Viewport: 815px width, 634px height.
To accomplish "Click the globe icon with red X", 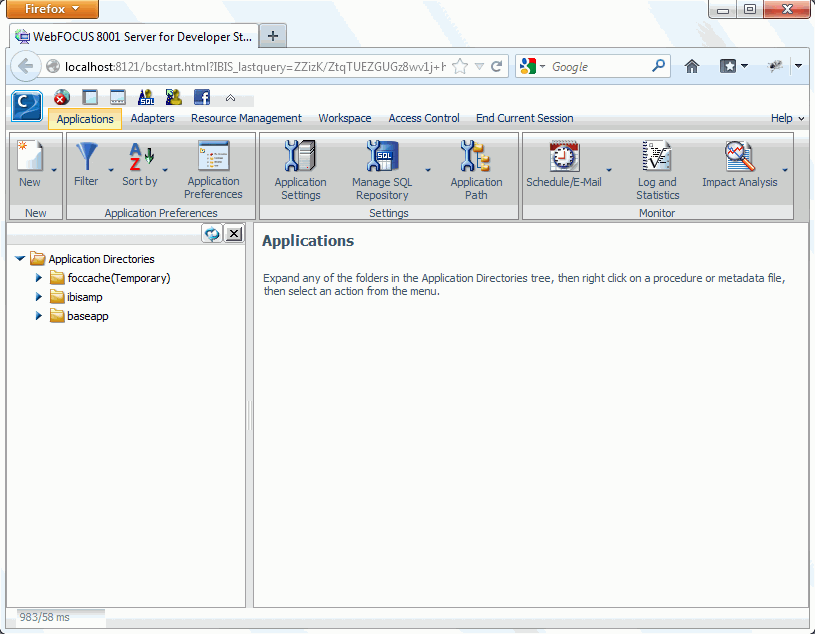I will 61,97.
